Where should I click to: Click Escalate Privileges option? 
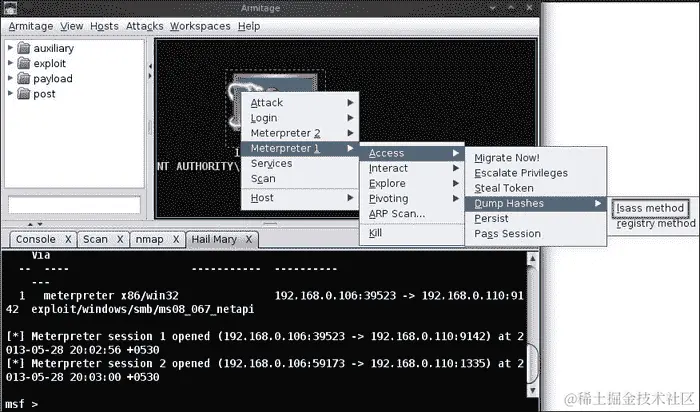536,173
